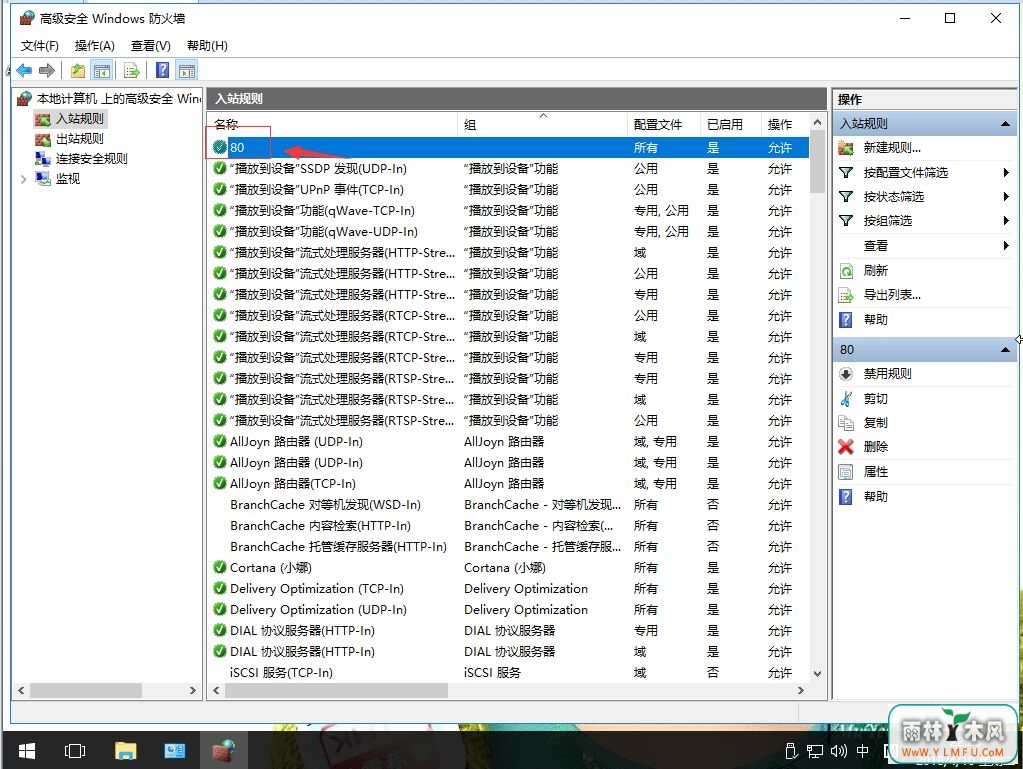The image size is (1023, 769).
Task: Click 帮助 under the 80 actions section
Action: click(x=876, y=496)
